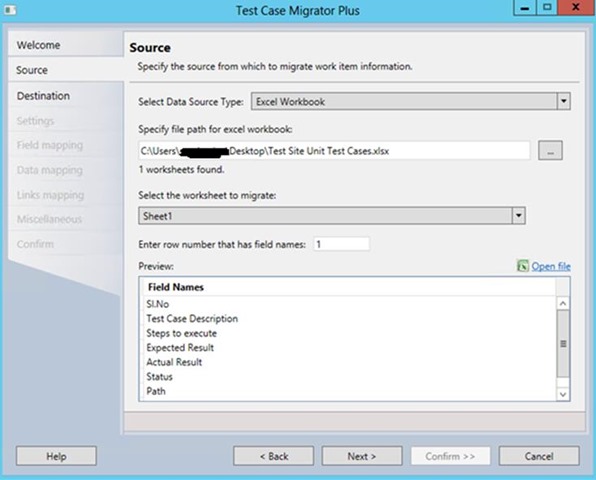Open the Open file link
The image size is (596, 480).
(551, 266)
